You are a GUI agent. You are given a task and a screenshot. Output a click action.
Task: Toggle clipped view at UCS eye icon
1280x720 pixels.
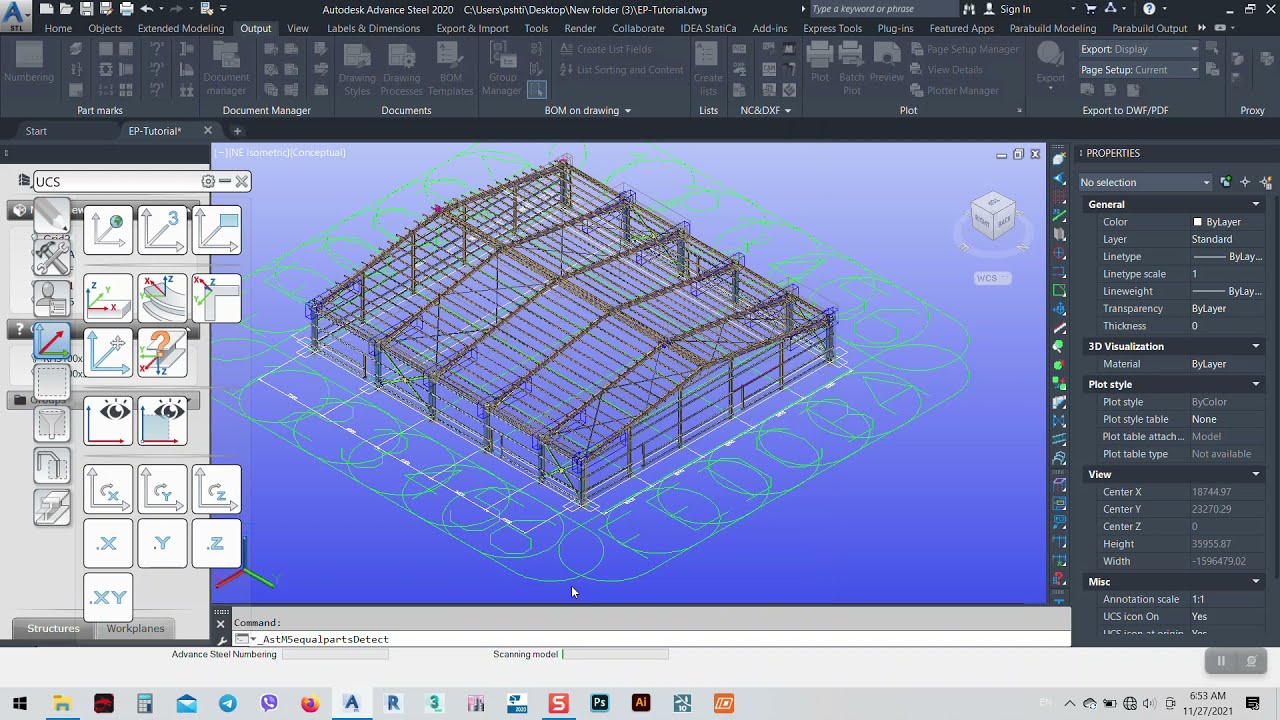click(x=162, y=421)
